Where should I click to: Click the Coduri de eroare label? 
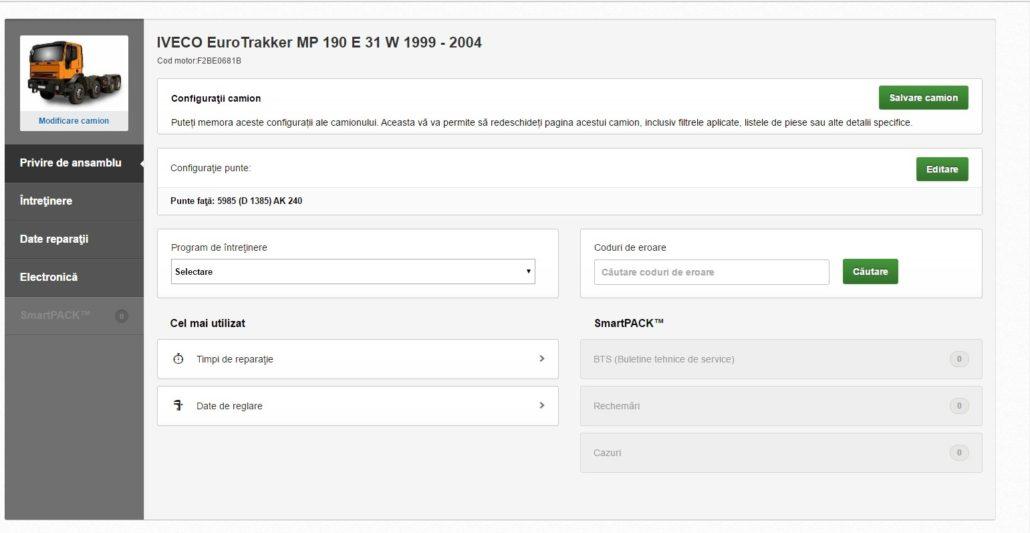[630, 248]
